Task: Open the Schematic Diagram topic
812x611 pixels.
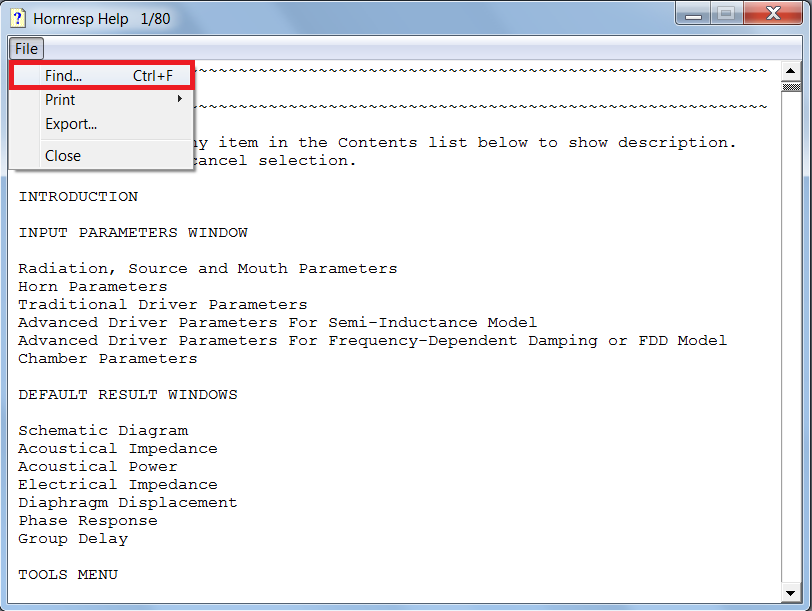Action: coord(103,431)
